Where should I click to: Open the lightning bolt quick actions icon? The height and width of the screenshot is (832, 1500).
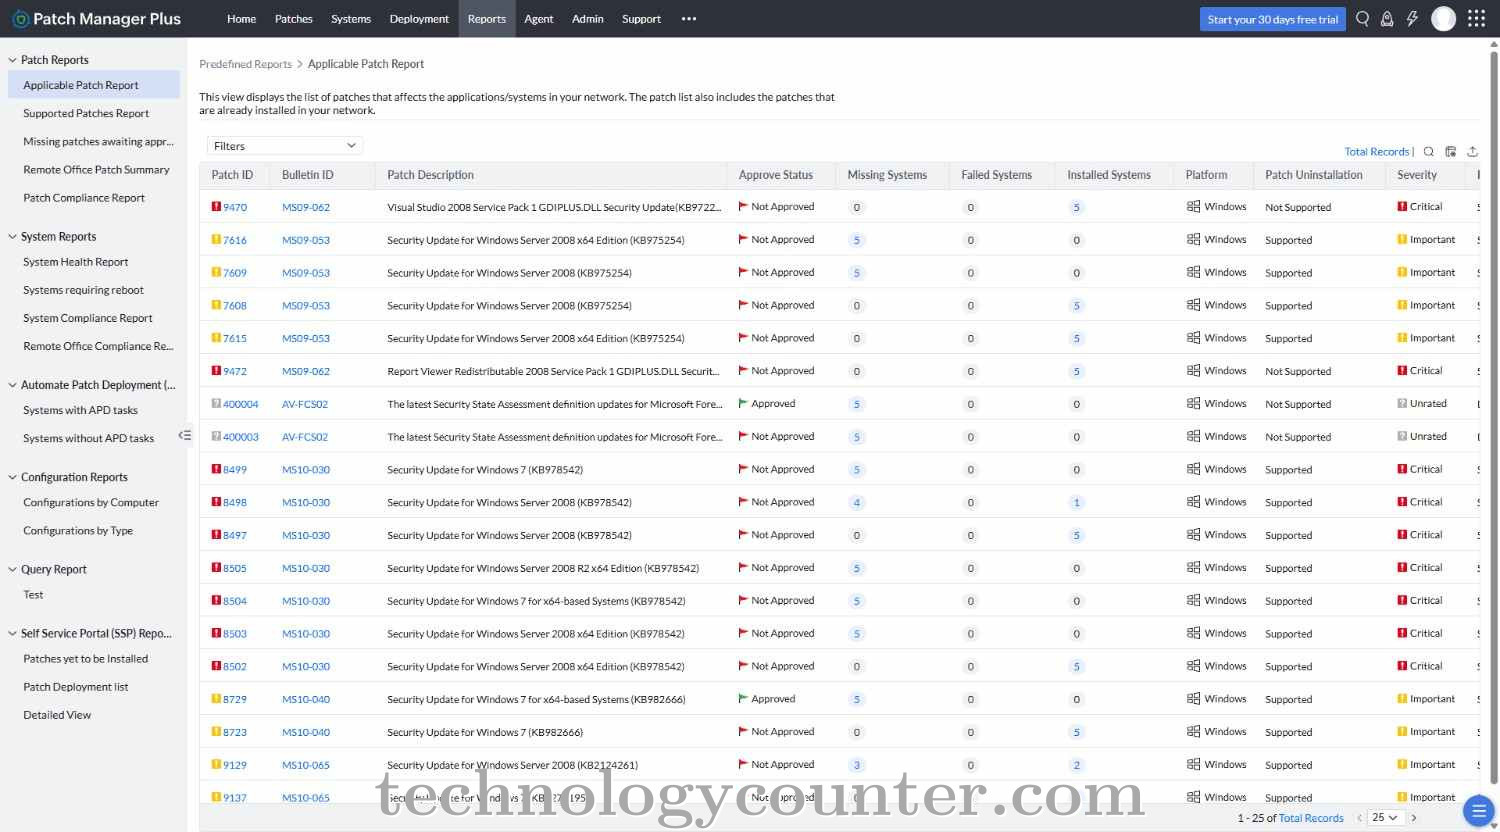pos(1412,19)
